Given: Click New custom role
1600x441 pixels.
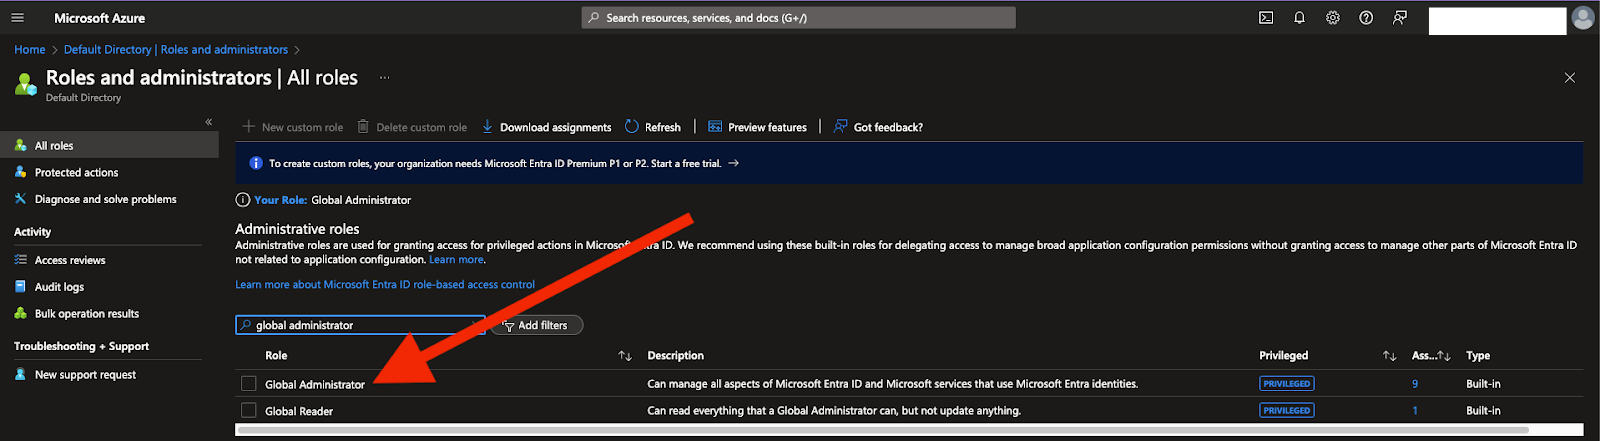Looking at the screenshot, I should click(x=293, y=127).
